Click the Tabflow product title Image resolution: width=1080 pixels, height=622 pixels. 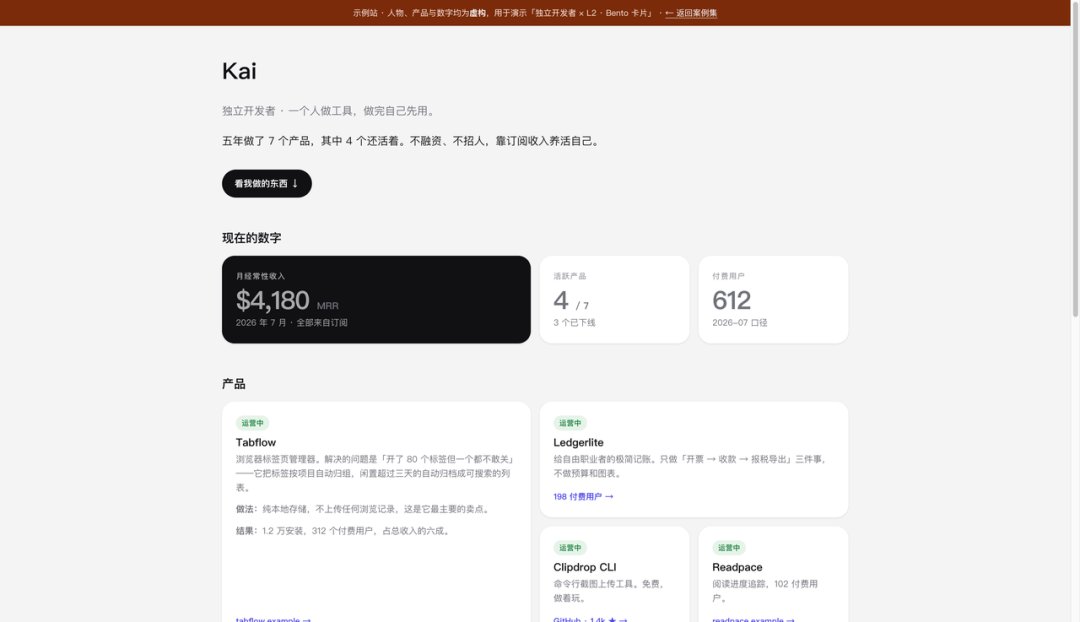pos(256,442)
